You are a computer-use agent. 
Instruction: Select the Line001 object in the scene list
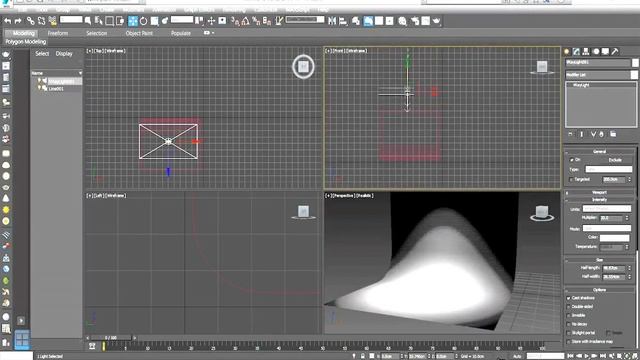[56, 89]
